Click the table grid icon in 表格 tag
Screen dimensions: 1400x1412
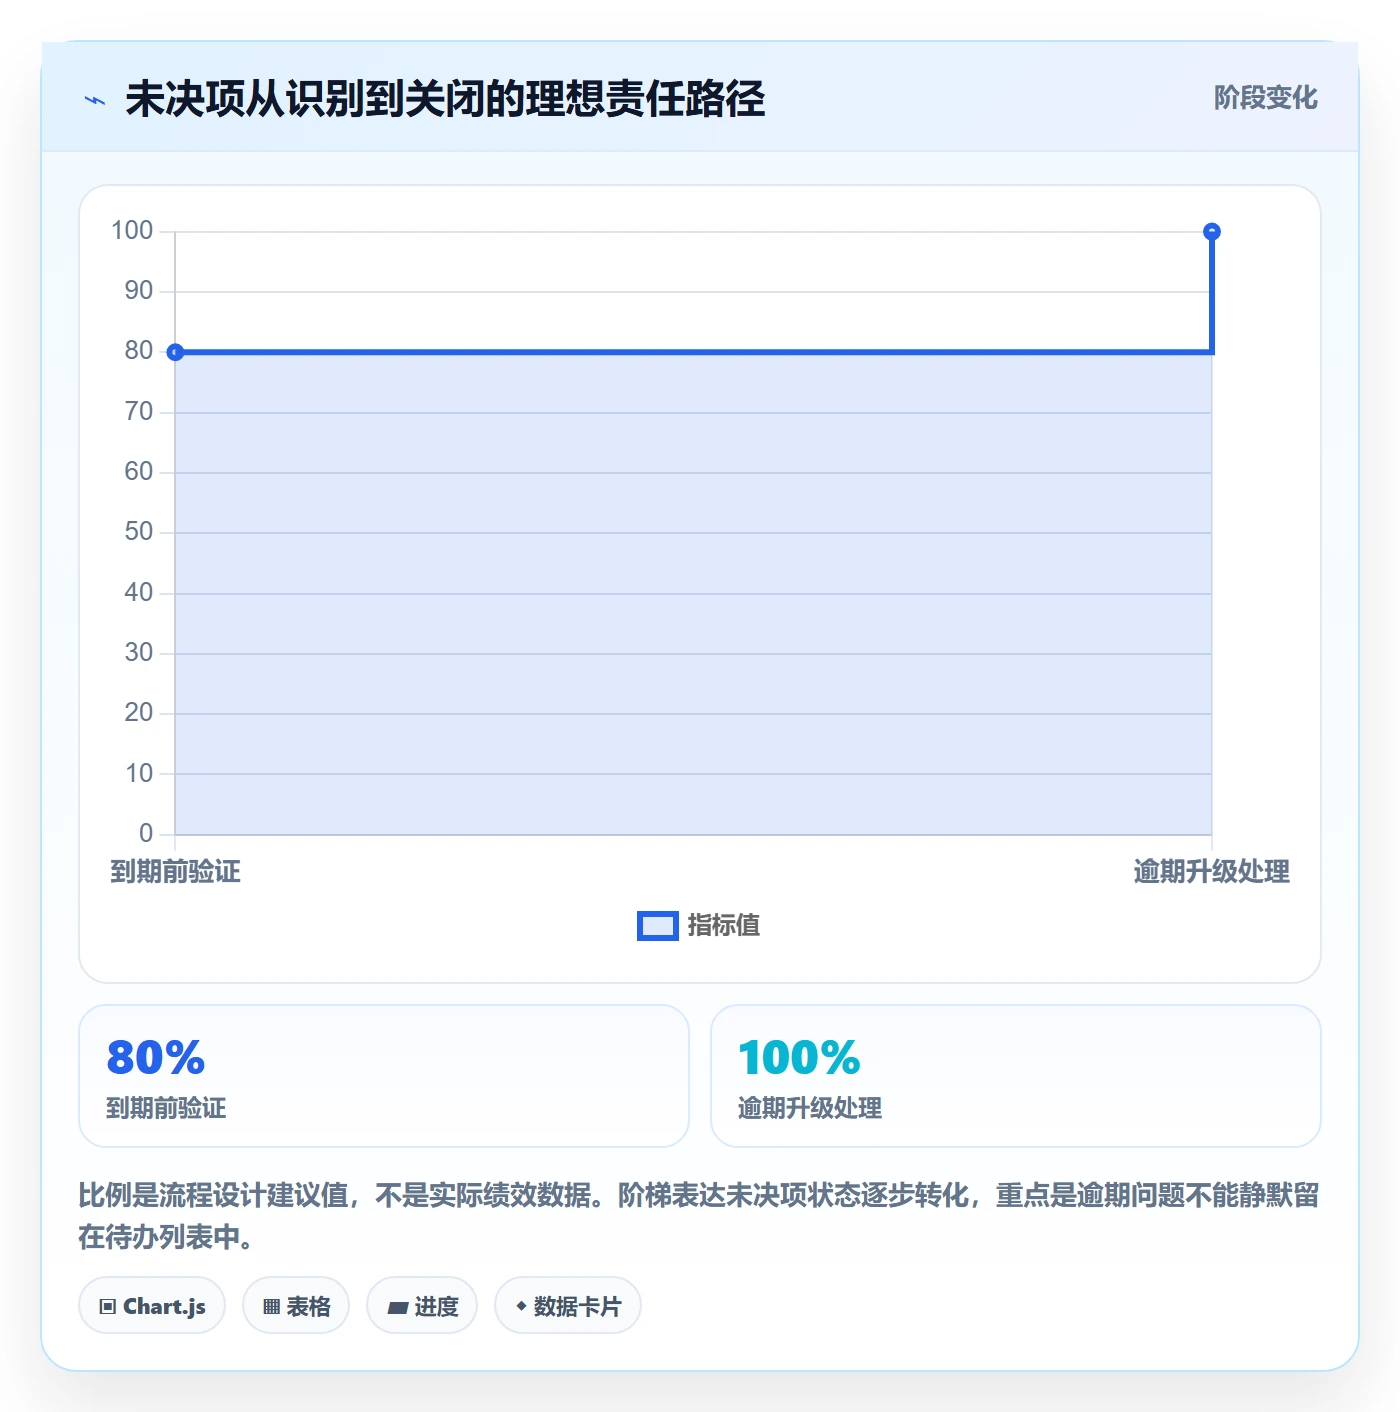click(x=271, y=1306)
